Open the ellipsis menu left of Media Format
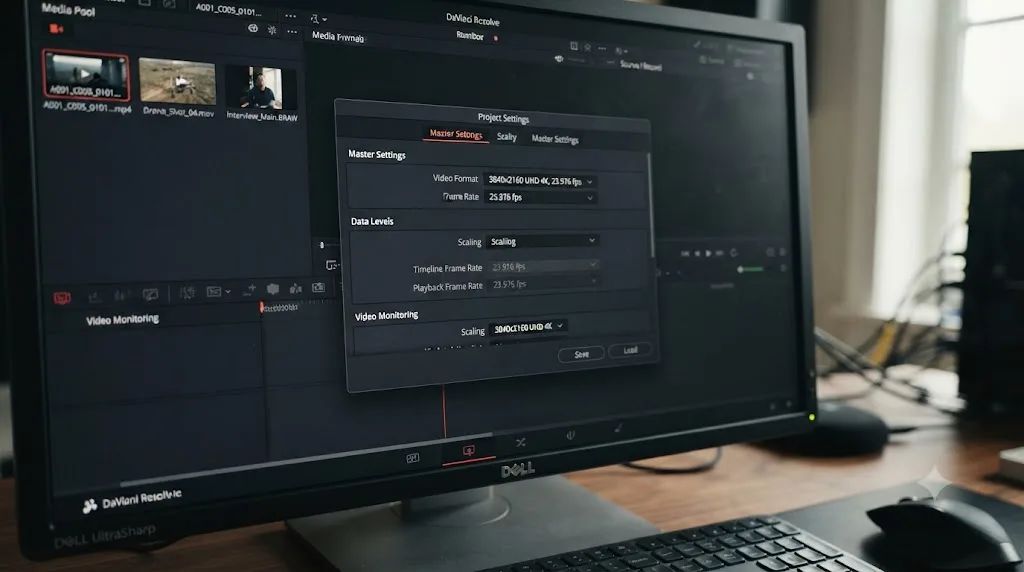This screenshot has width=1024, height=572. pyautogui.click(x=292, y=31)
